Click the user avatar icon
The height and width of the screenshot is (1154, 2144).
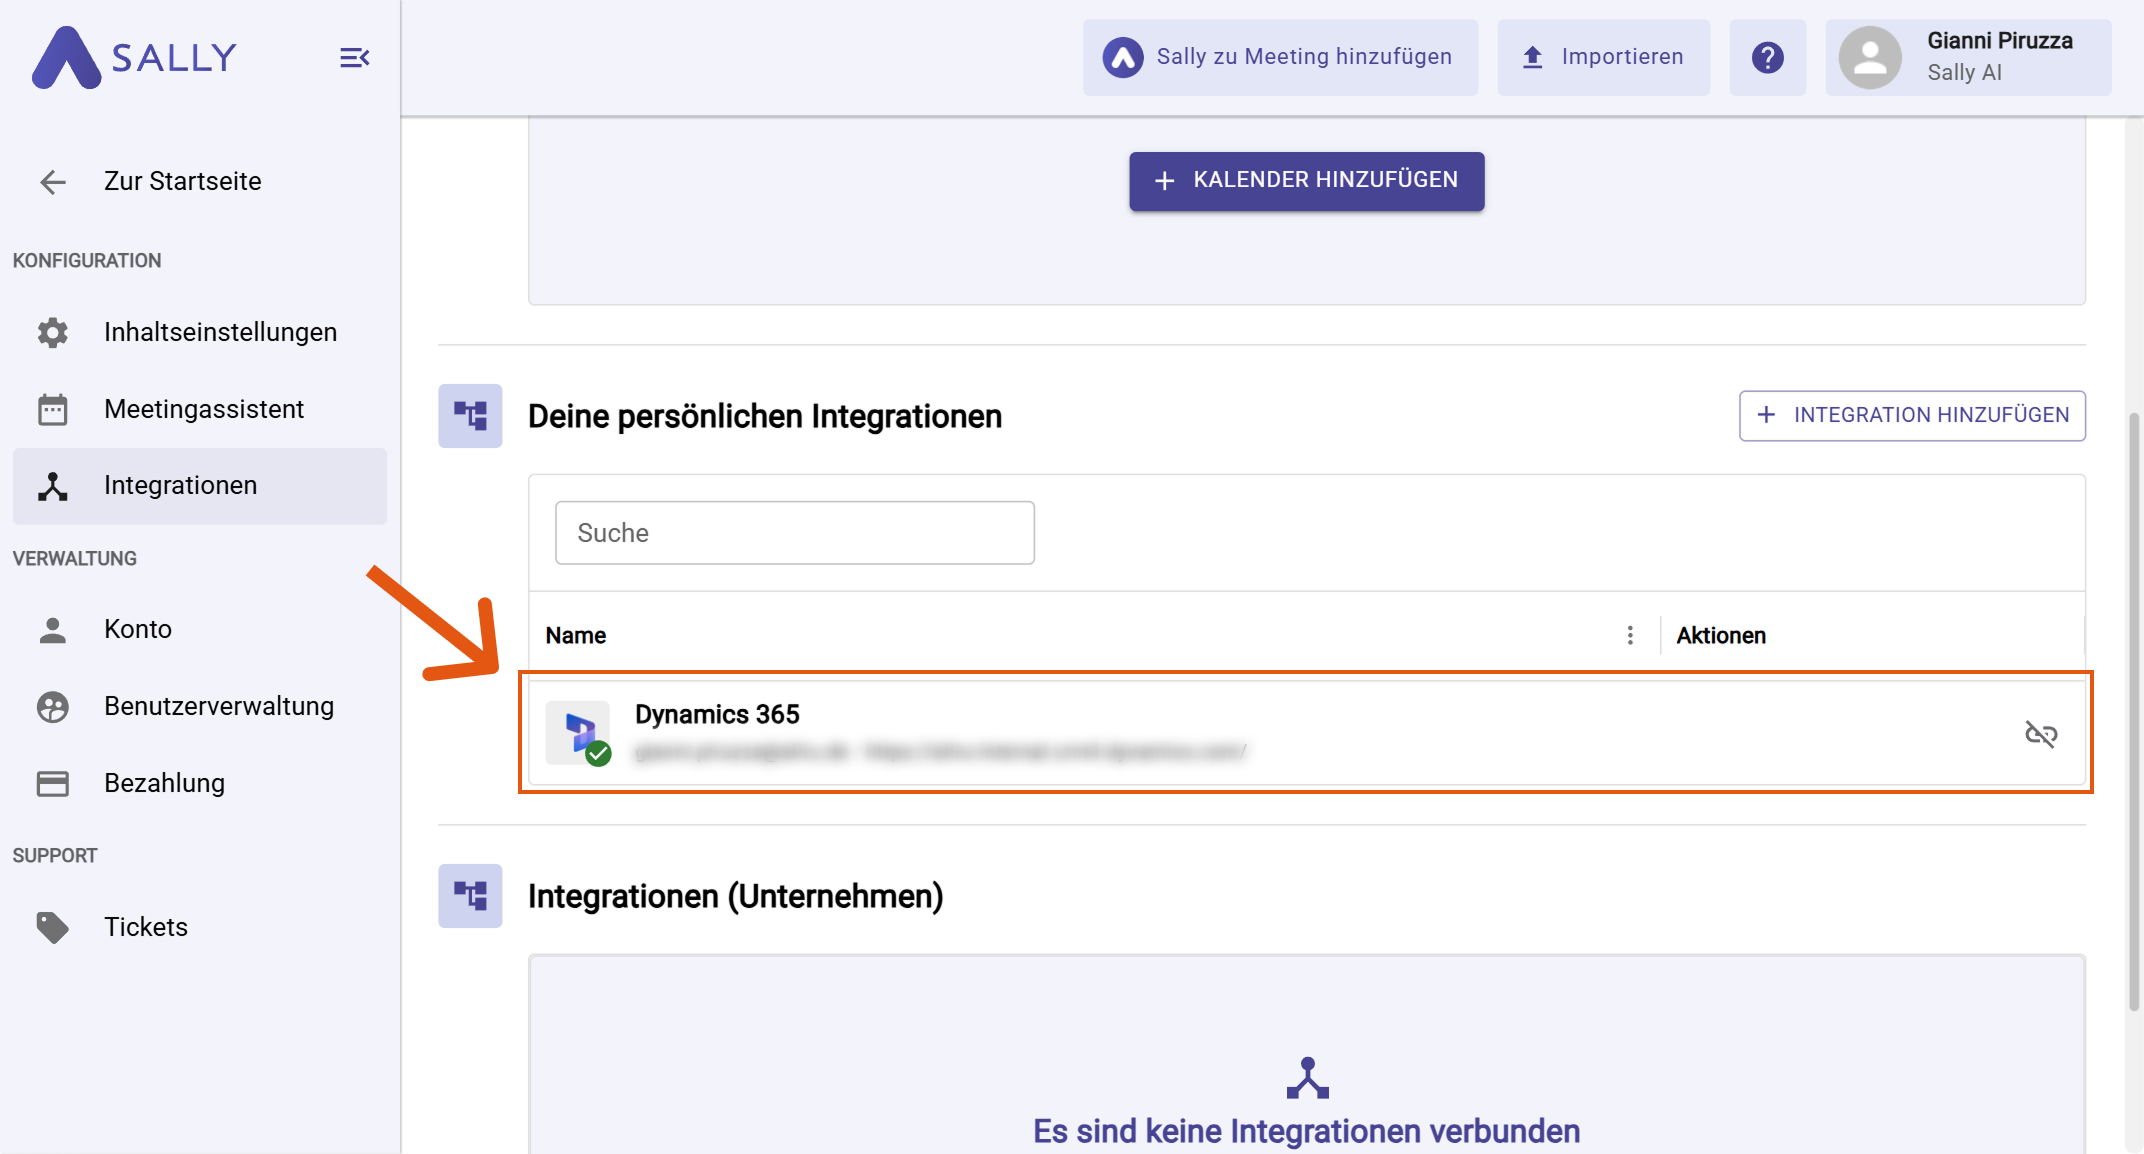[x=1870, y=57]
